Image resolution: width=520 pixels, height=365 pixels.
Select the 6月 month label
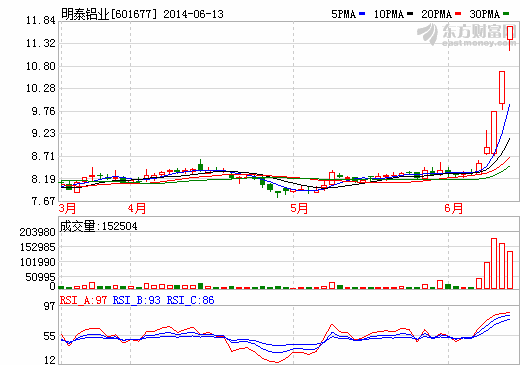[x=454, y=209]
